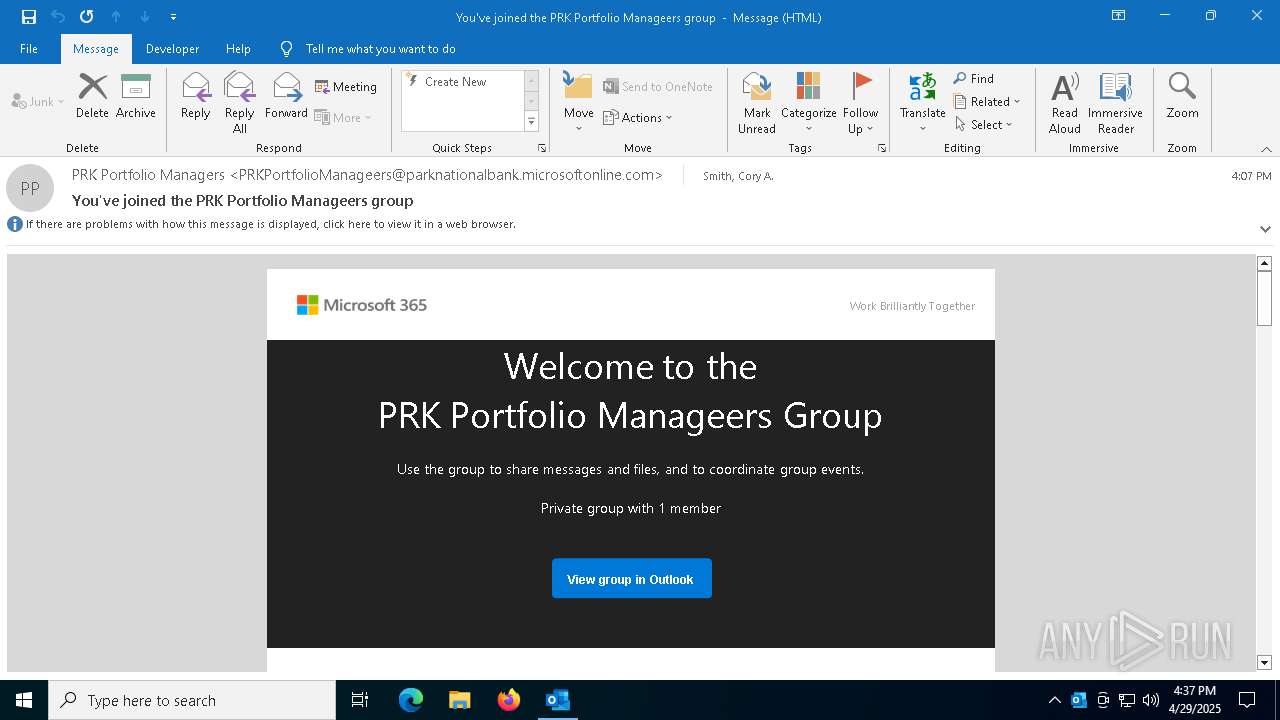
Task: Click the Zoom magnifier button
Action: 1182,96
